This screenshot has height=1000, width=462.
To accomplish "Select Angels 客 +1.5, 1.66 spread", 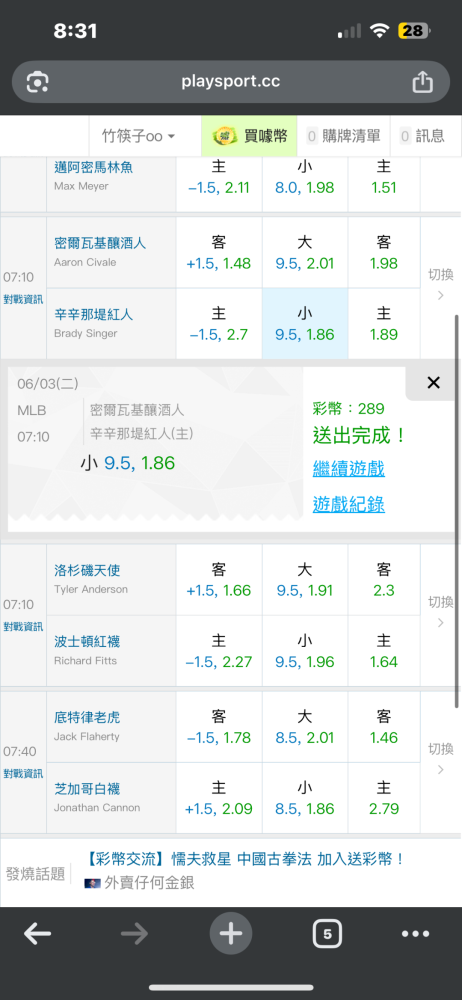I will (x=219, y=580).
